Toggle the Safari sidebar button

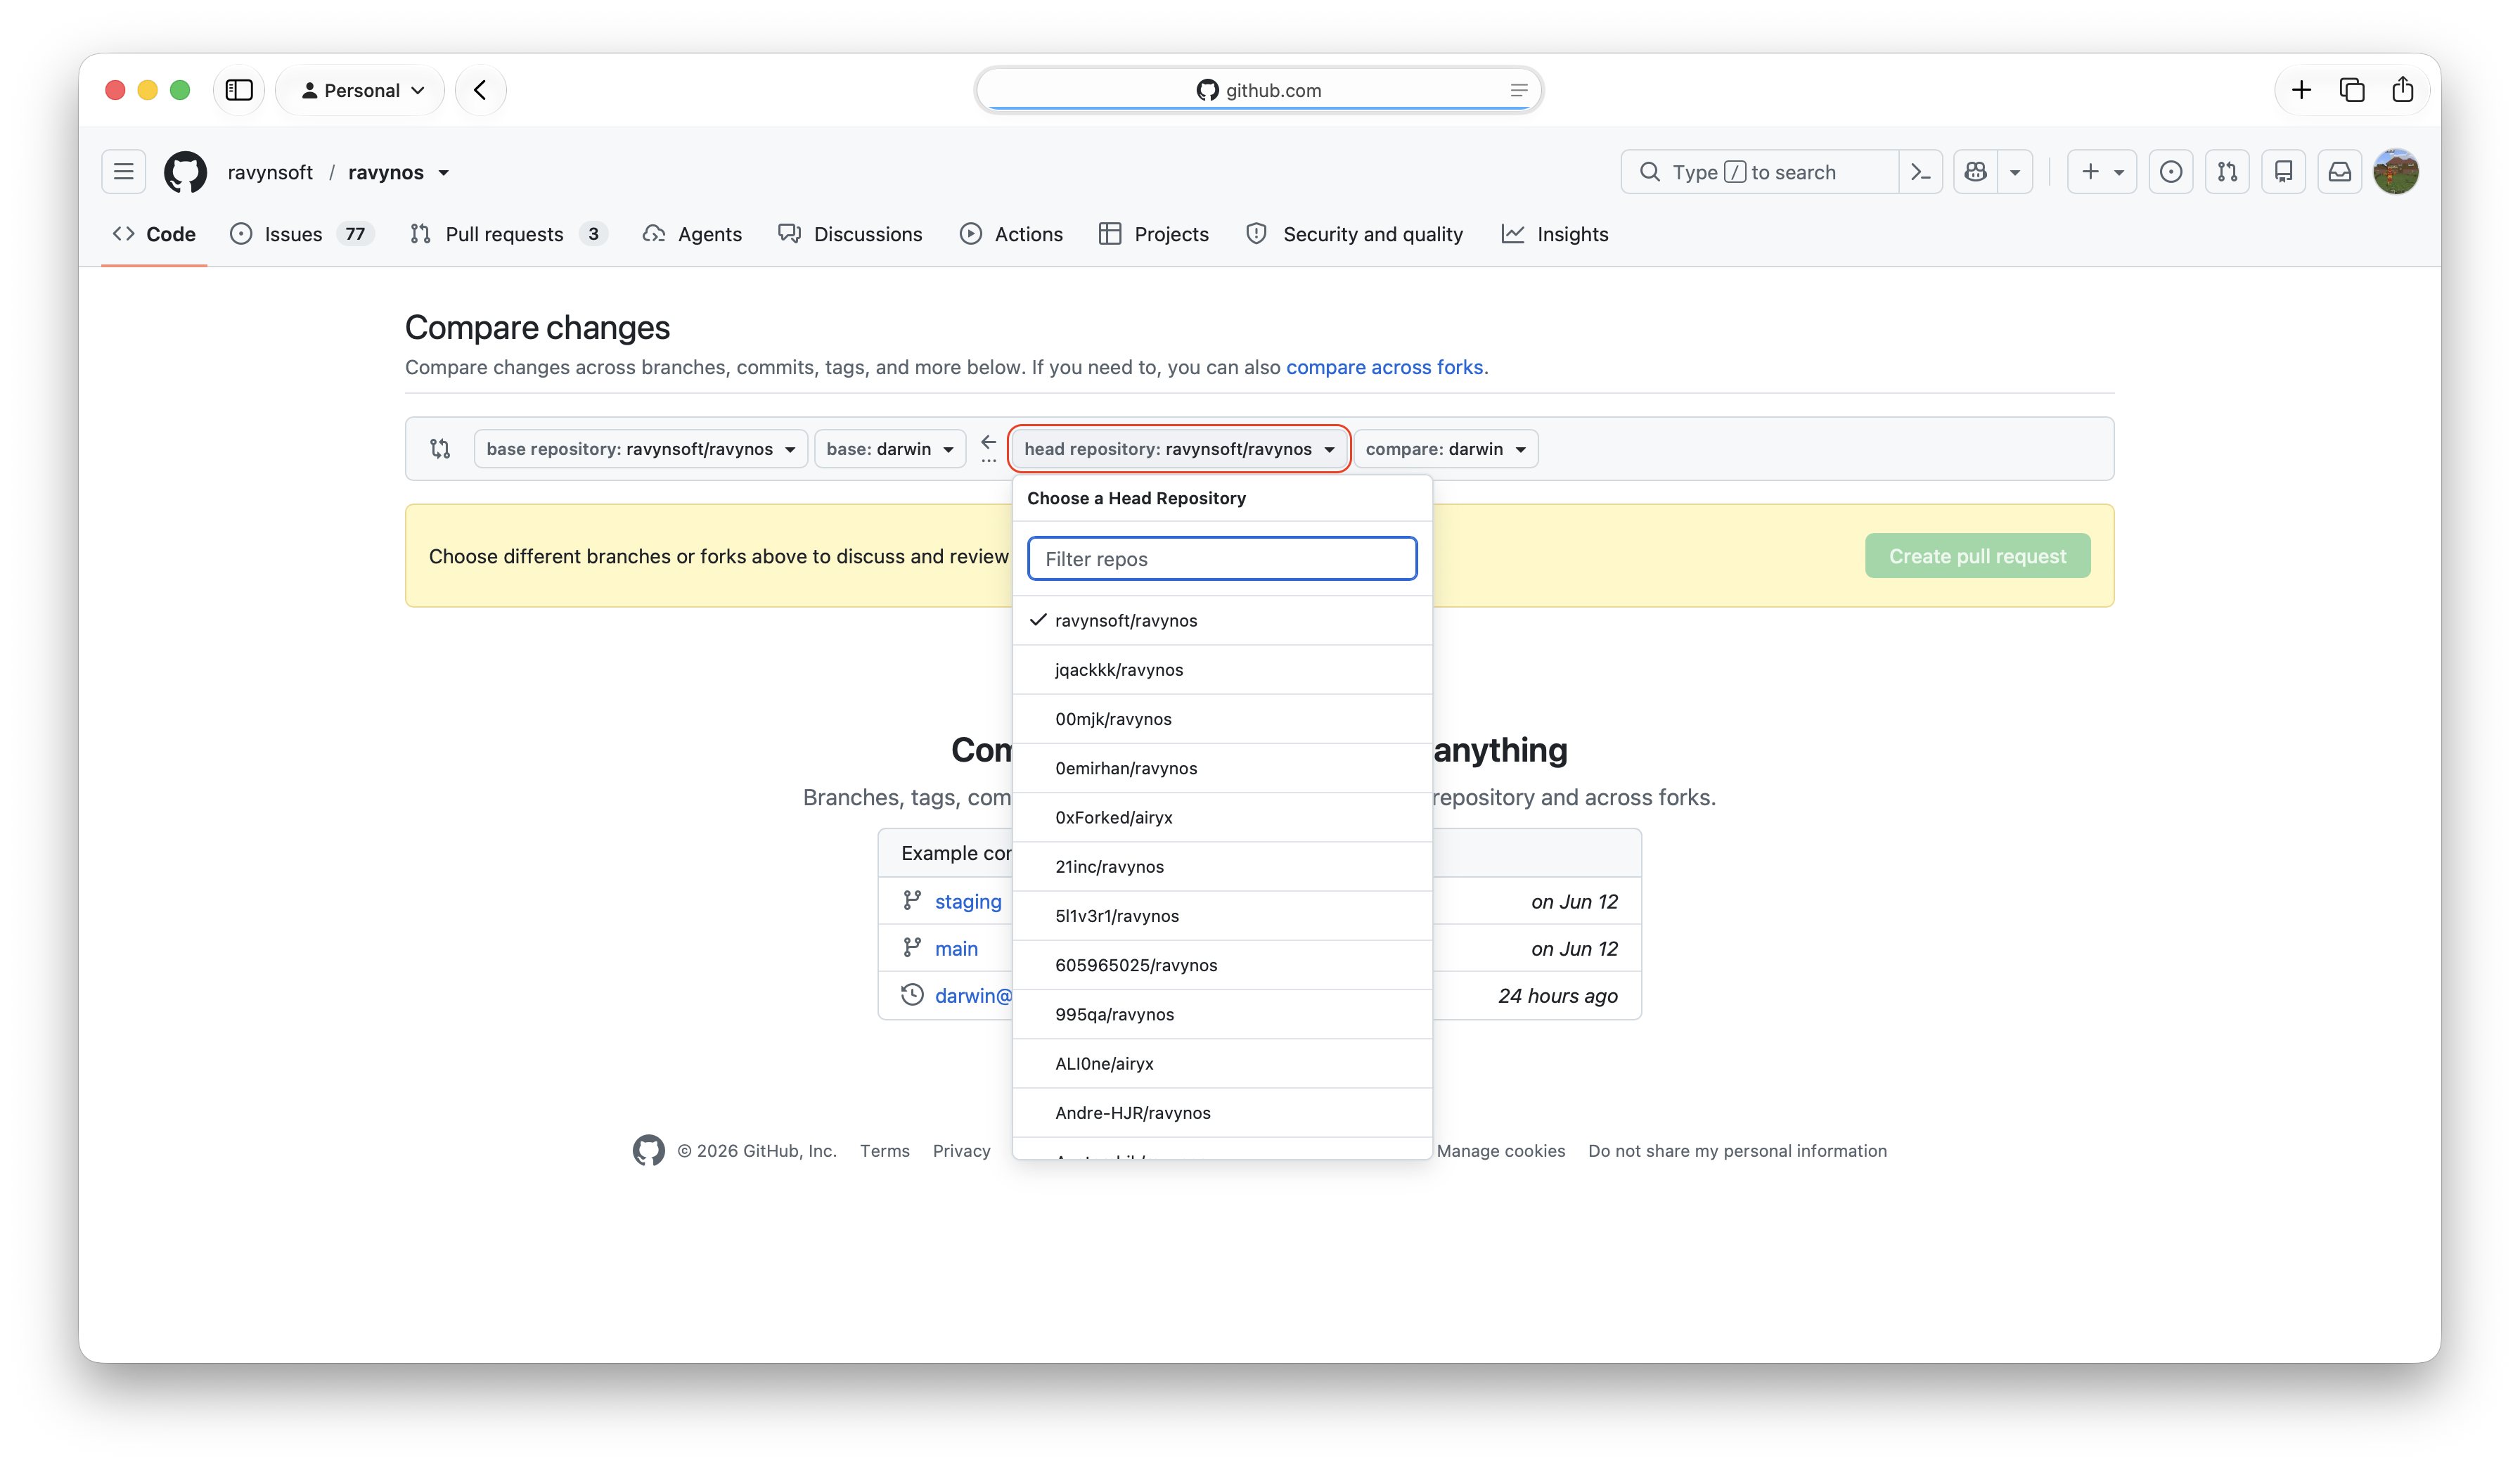239,90
